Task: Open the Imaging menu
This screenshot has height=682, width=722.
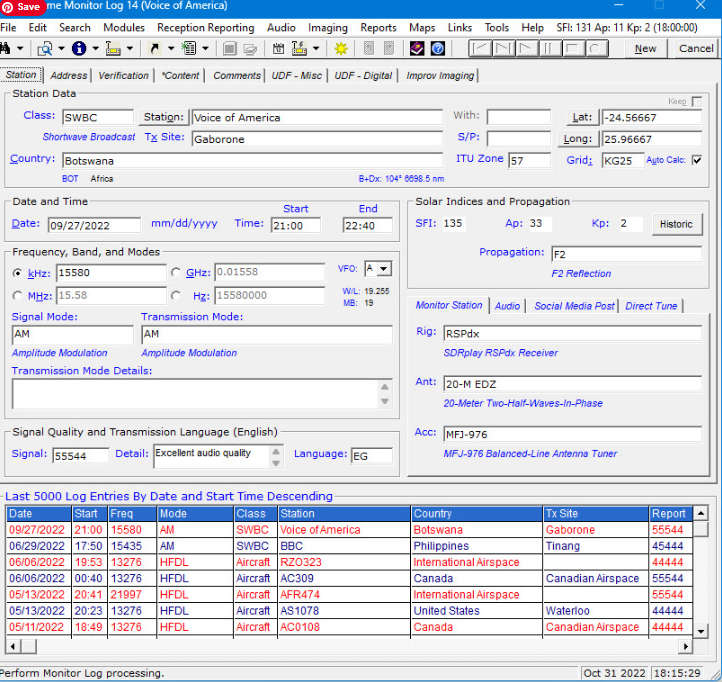Action: [327, 28]
